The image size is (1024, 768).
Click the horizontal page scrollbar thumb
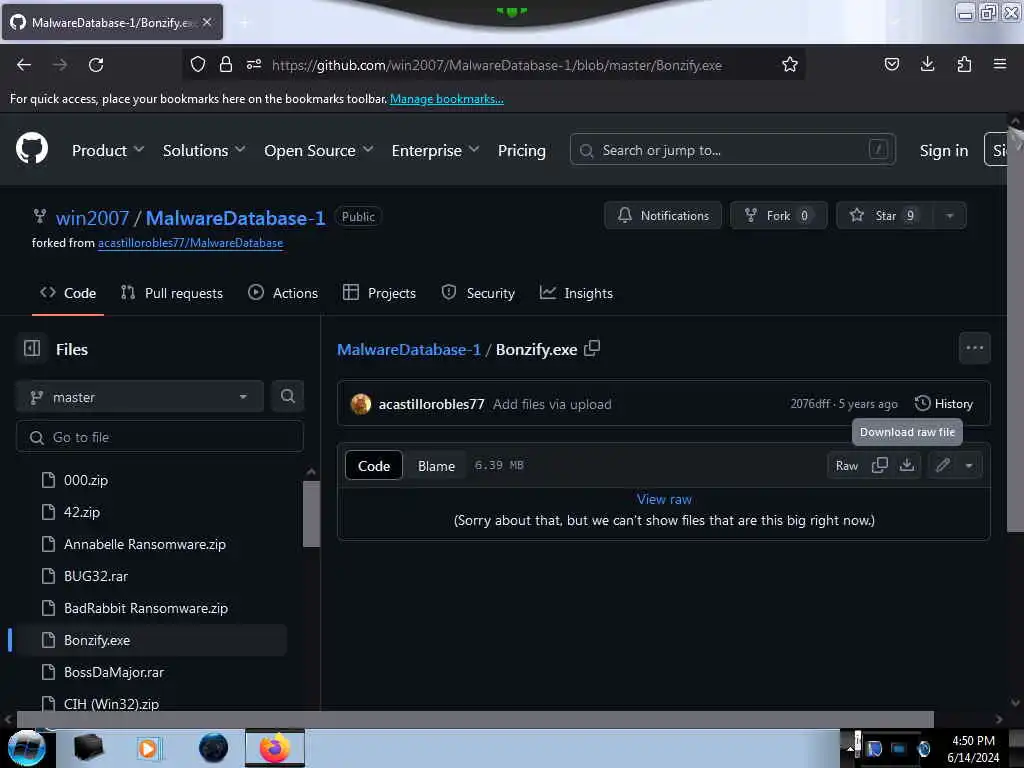pos(475,718)
